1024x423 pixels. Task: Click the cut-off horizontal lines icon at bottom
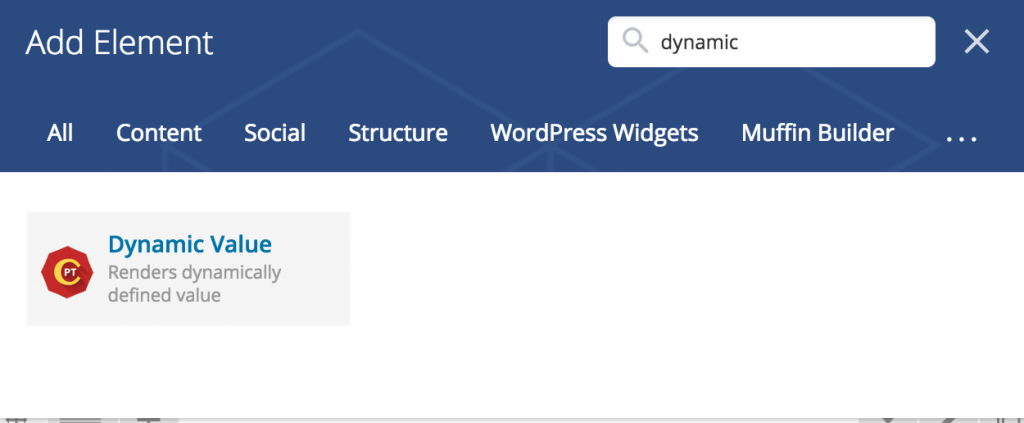point(81,420)
